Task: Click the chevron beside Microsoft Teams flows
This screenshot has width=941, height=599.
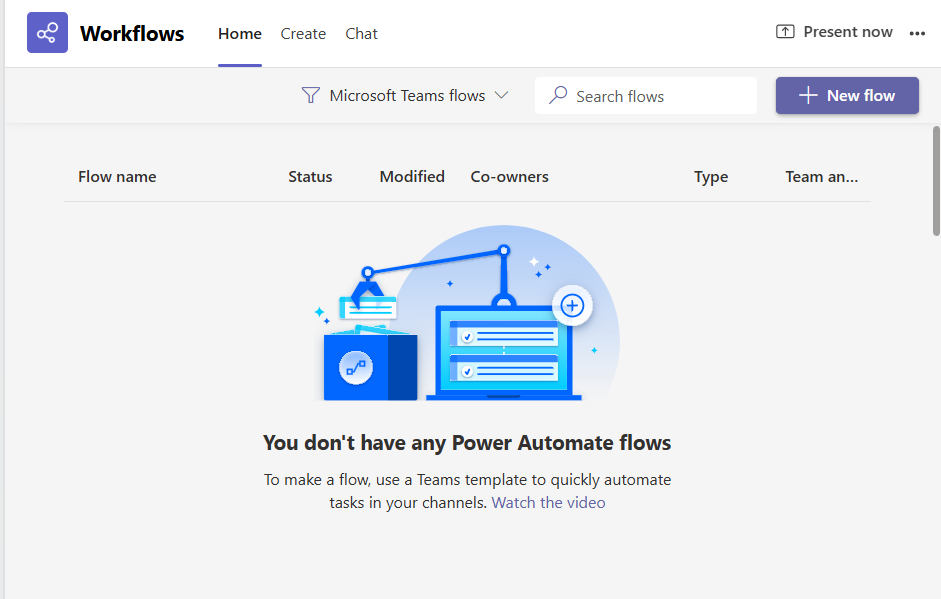Action: coord(502,96)
